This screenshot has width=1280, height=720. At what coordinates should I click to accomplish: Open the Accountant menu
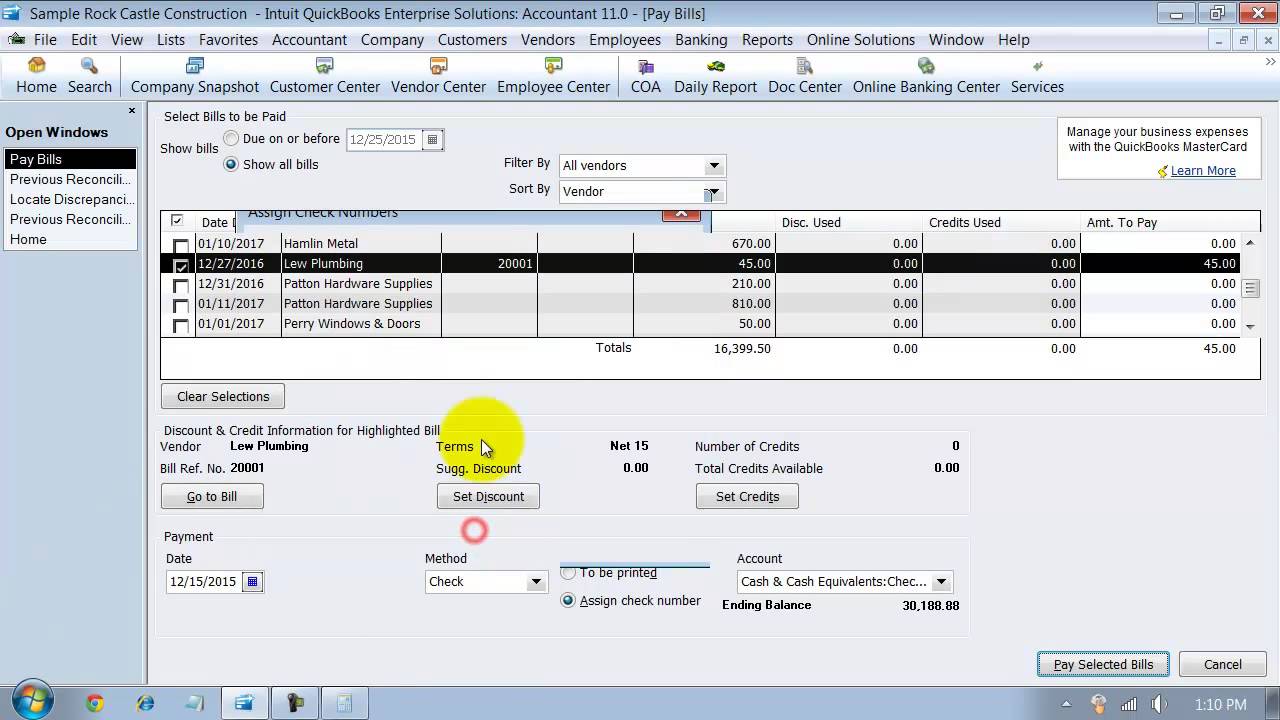tap(310, 40)
